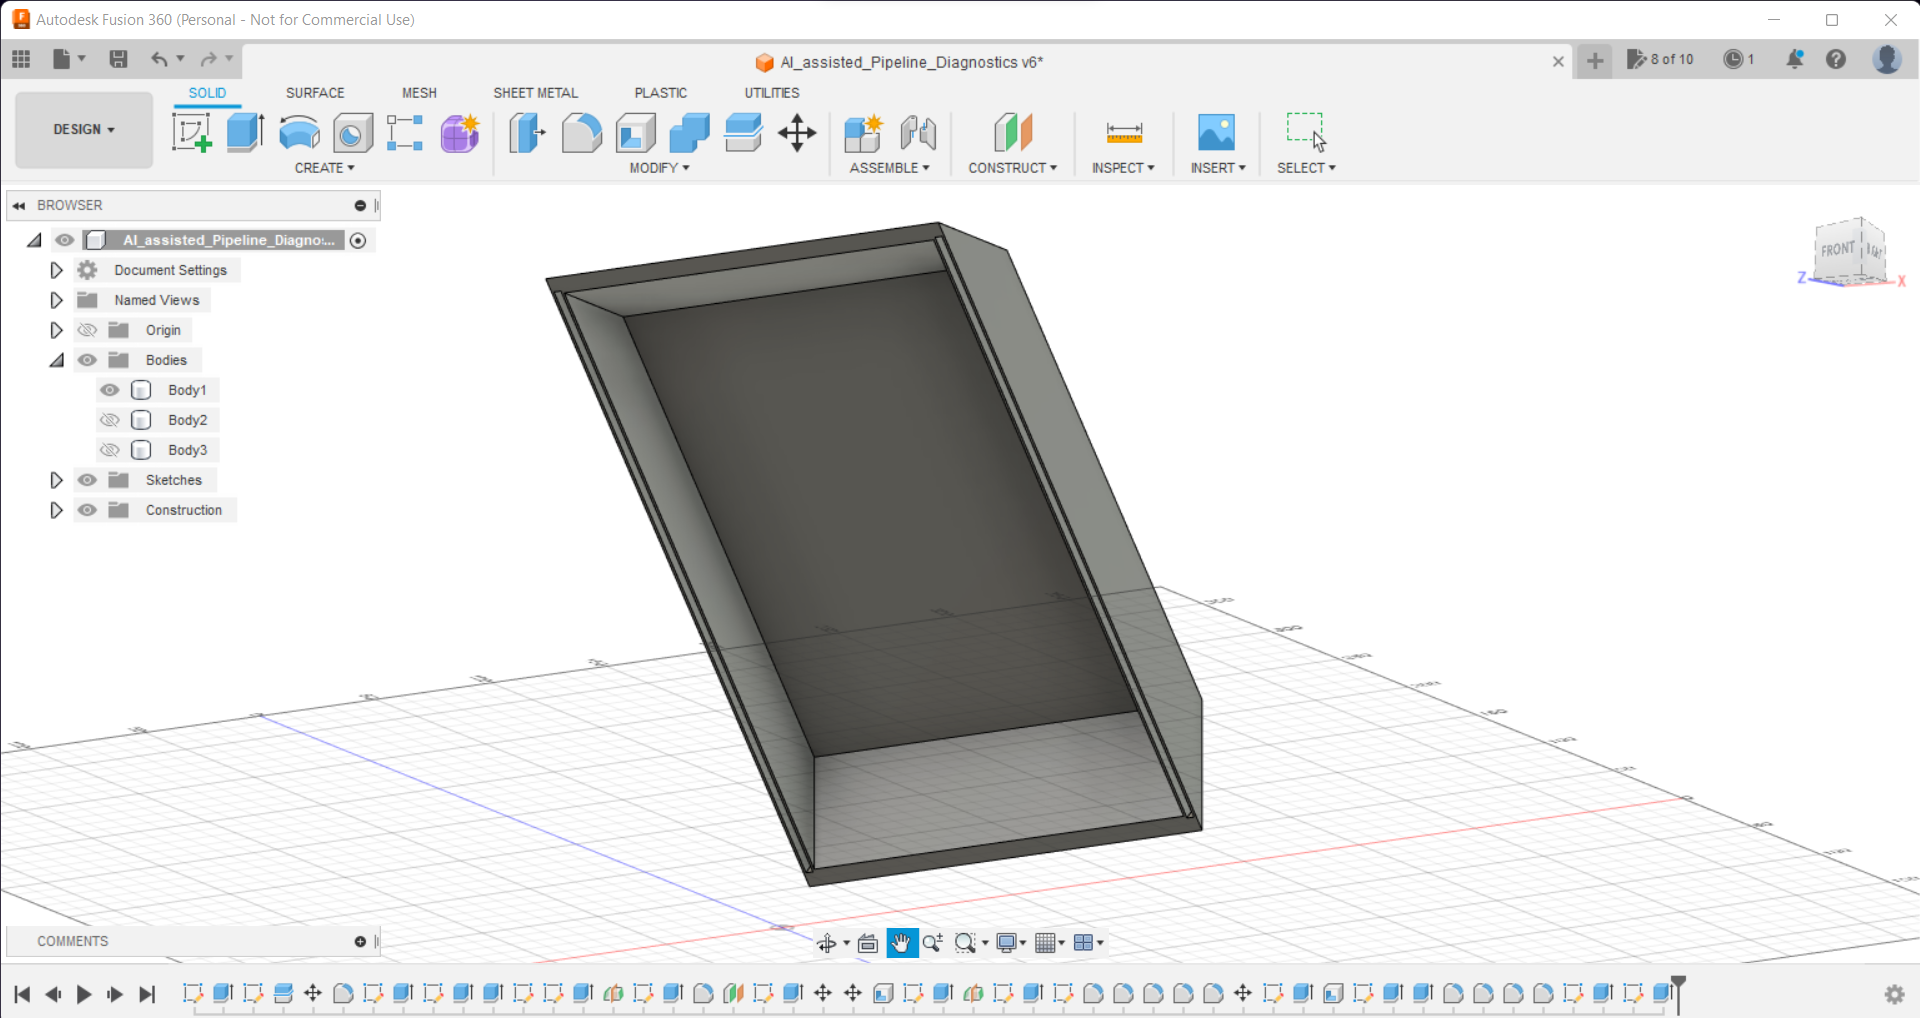Show the Origin folder visibility
Screen dimensions: 1920x1018
coord(87,330)
